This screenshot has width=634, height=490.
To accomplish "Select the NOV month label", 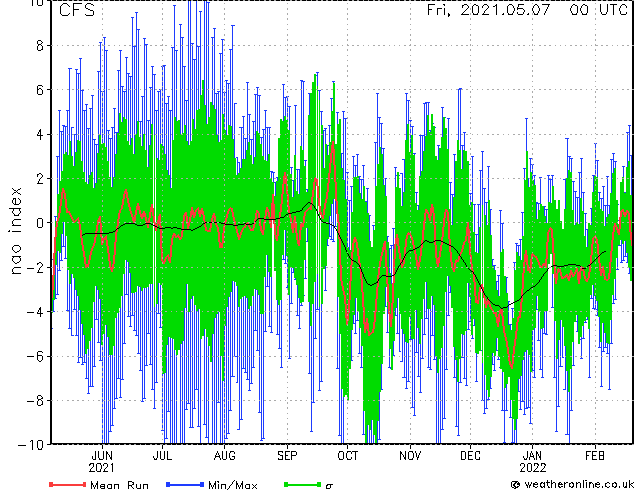I will point(410,456).
